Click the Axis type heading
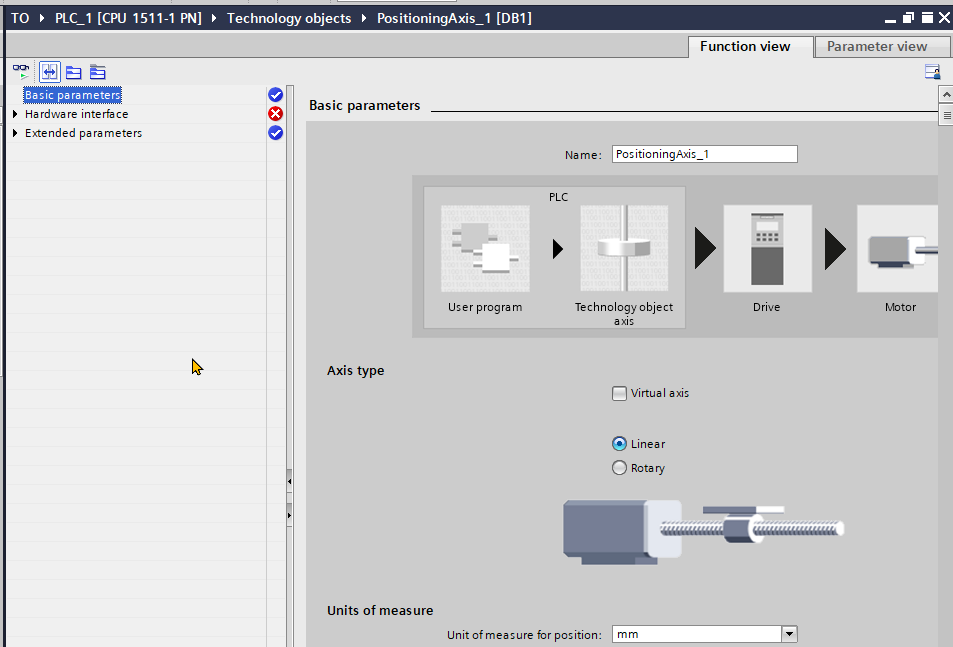This screenshot has width=953, height=647. pos(356,371)
